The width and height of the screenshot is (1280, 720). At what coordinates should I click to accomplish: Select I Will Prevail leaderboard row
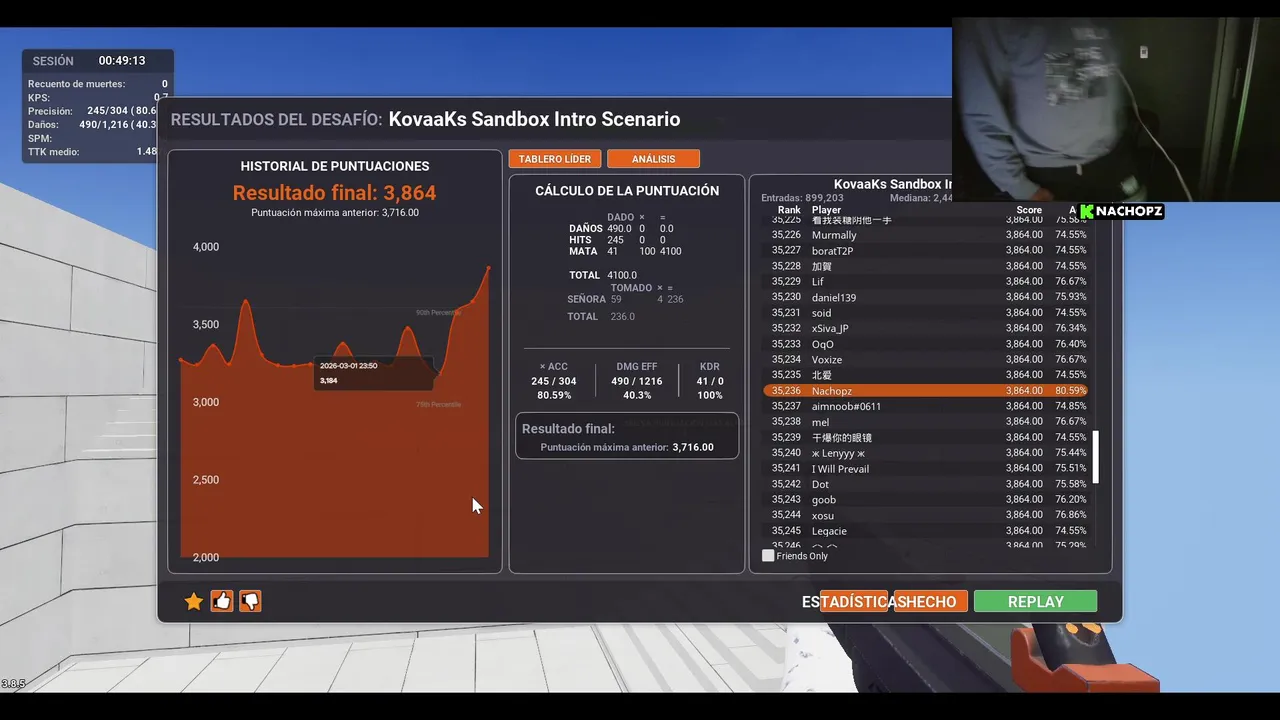[926, 469]
